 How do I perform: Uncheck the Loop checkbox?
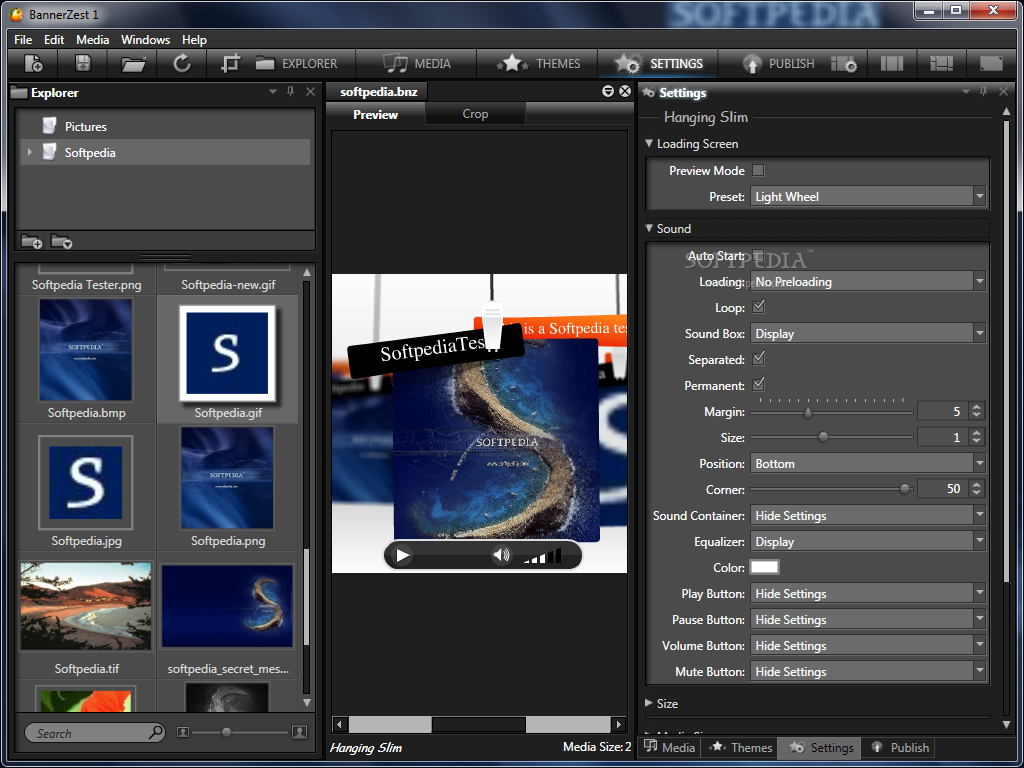(758, 306)
